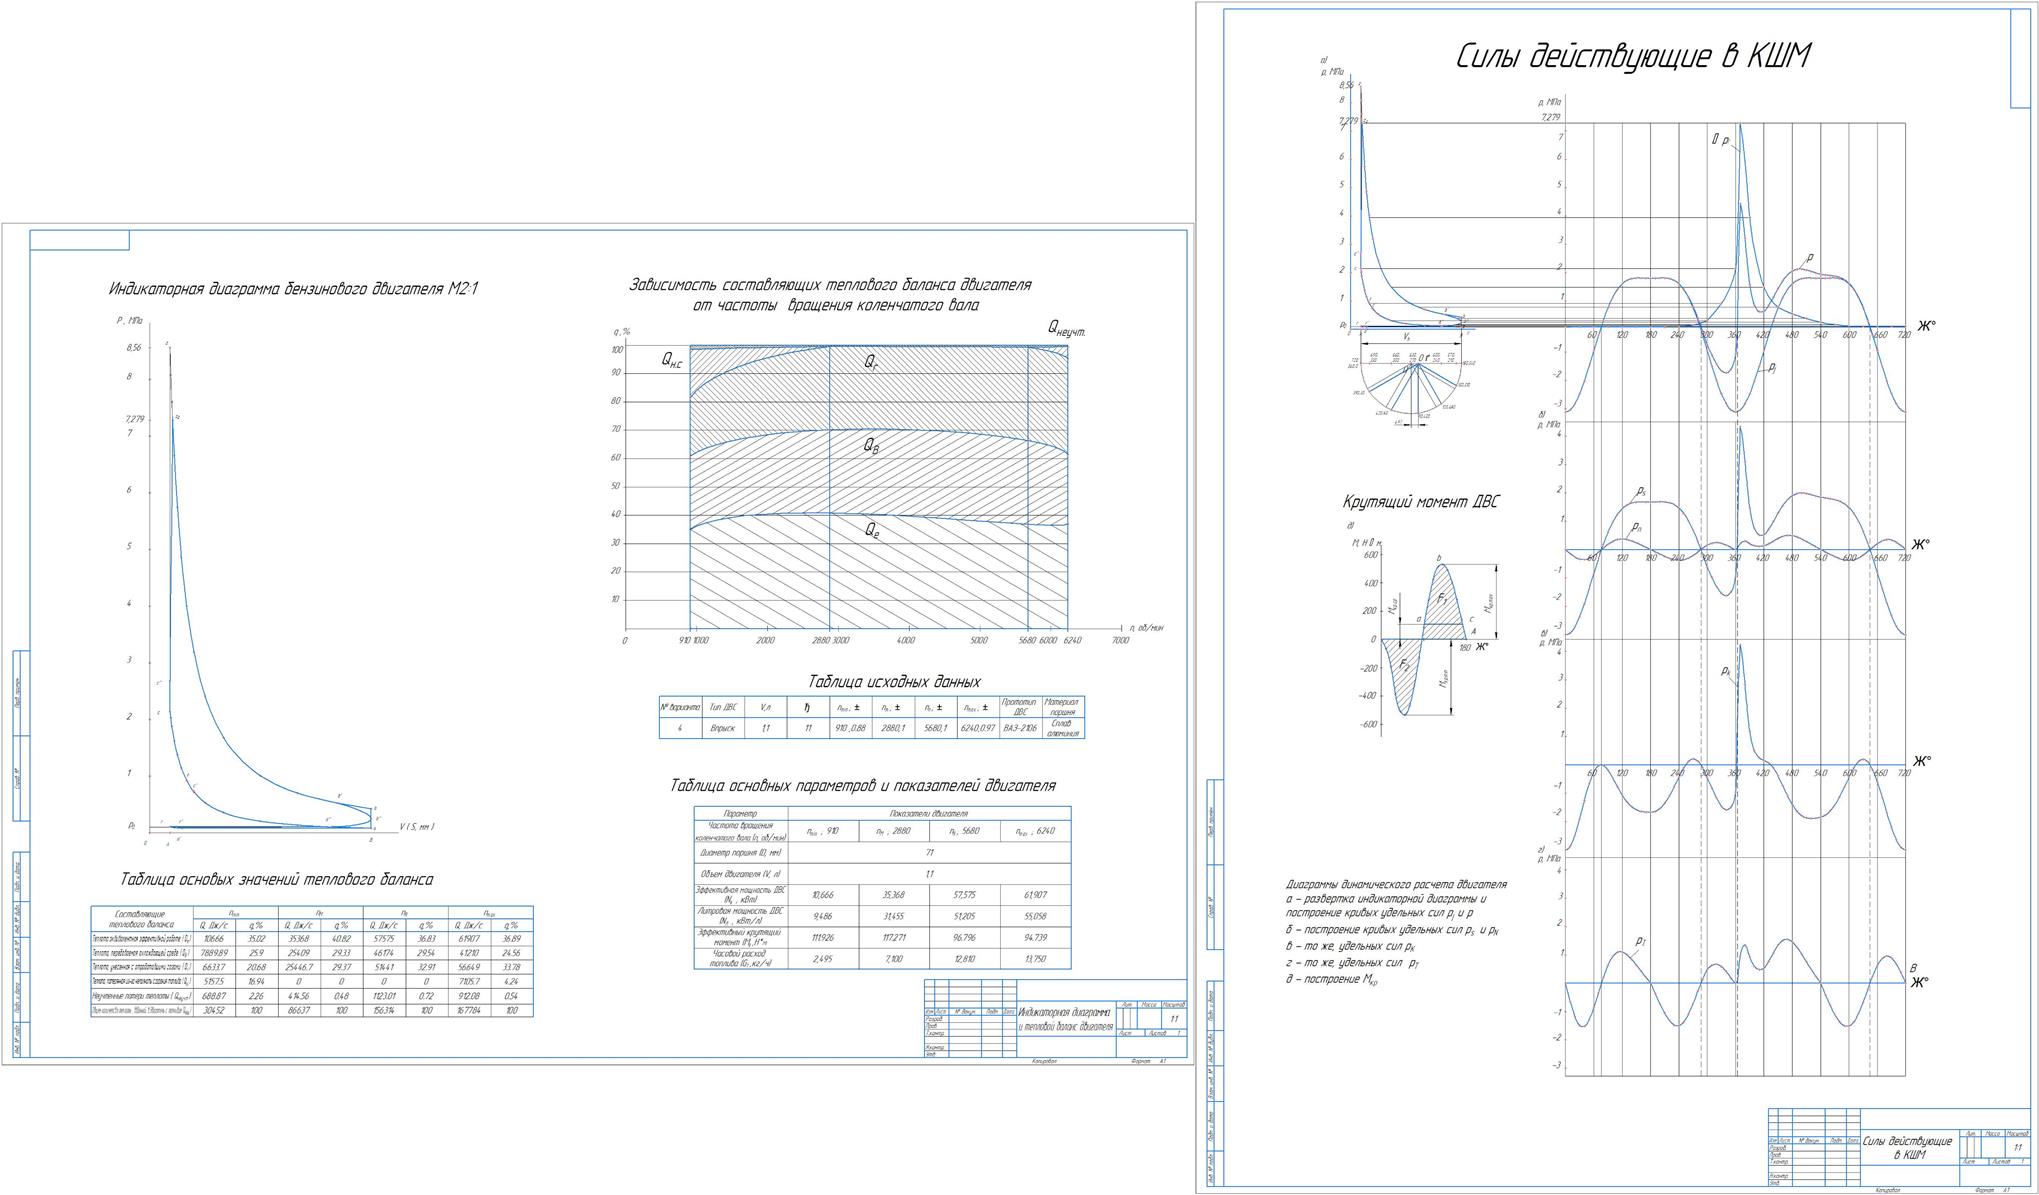Click the value '13,750' in fuel consumption row

point(1035,959)
